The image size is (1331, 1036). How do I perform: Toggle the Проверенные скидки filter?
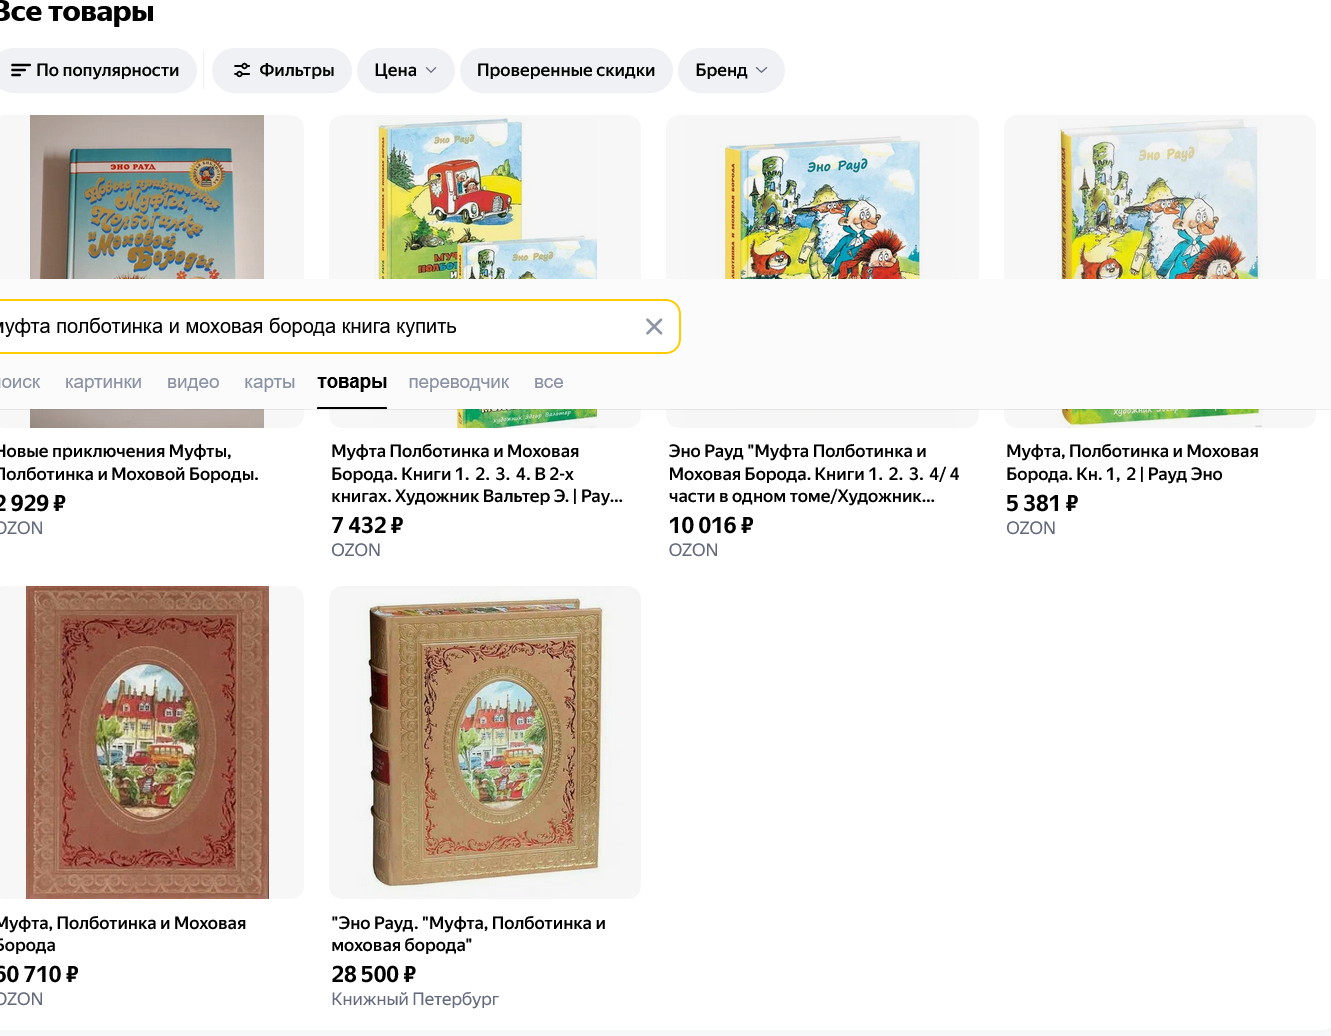coord(566,70)
